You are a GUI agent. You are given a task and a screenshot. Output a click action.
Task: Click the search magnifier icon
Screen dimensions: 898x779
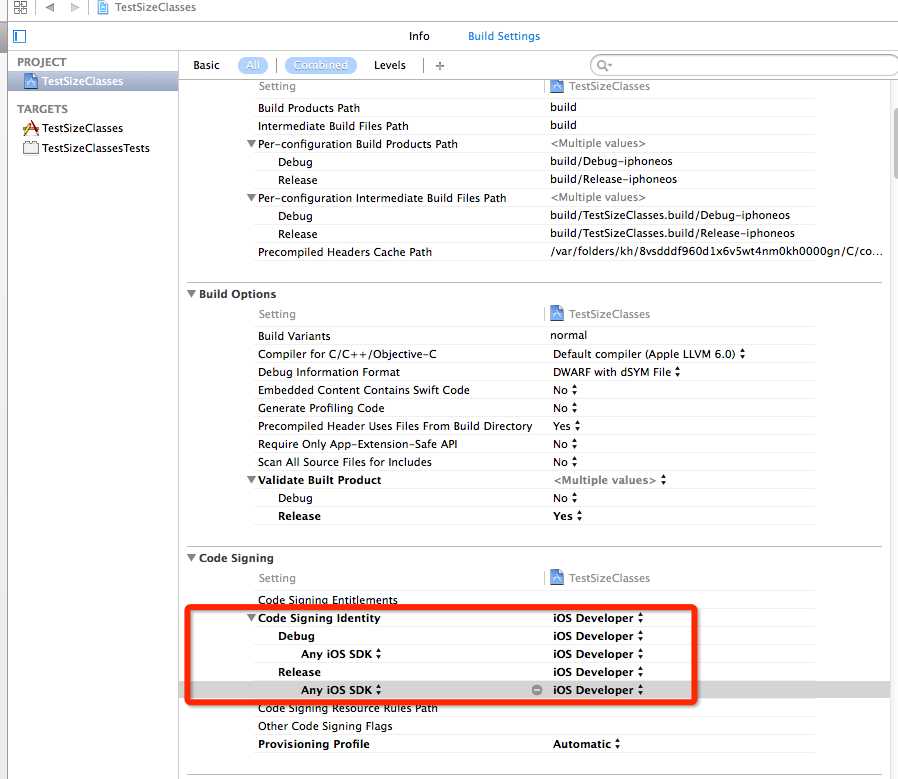[602, 65]
